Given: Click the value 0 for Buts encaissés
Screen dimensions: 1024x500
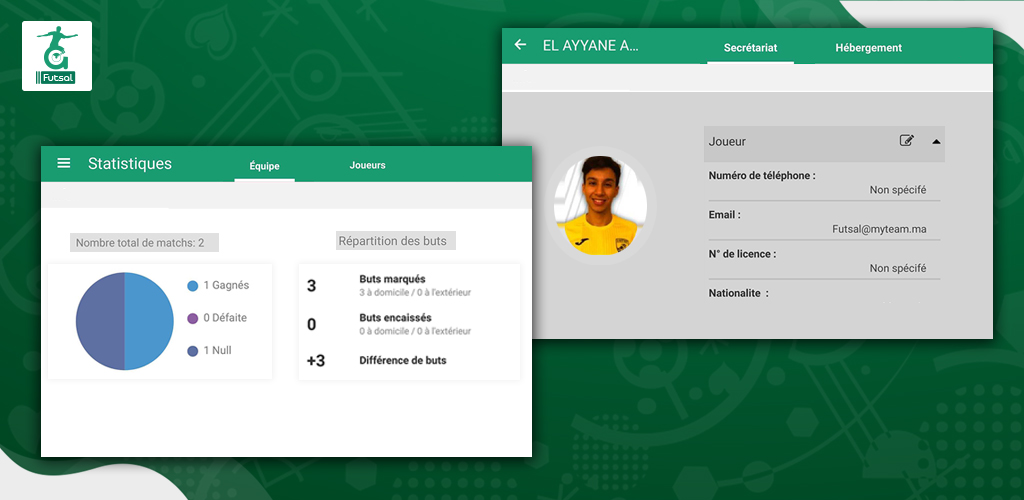Looking at the screenshot, I should (x=312, y=324).
